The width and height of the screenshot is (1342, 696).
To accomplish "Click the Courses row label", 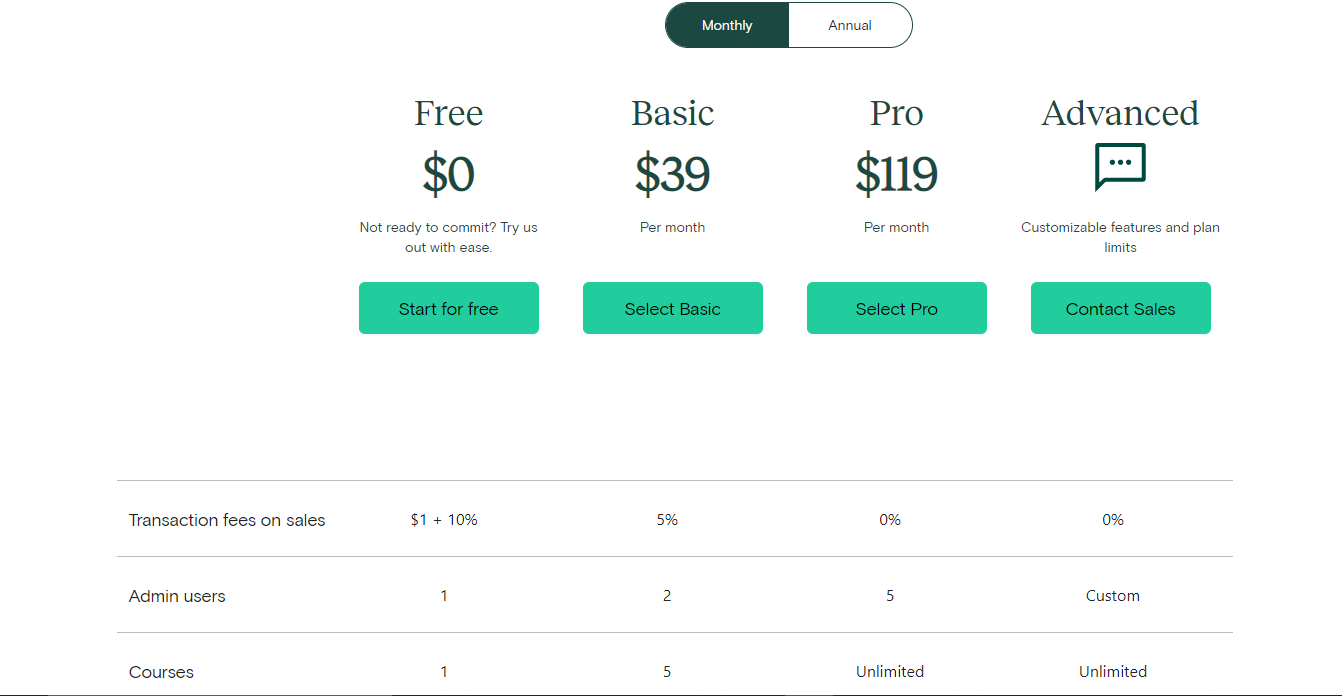I will pyautogui.click(x=161, y=672).
